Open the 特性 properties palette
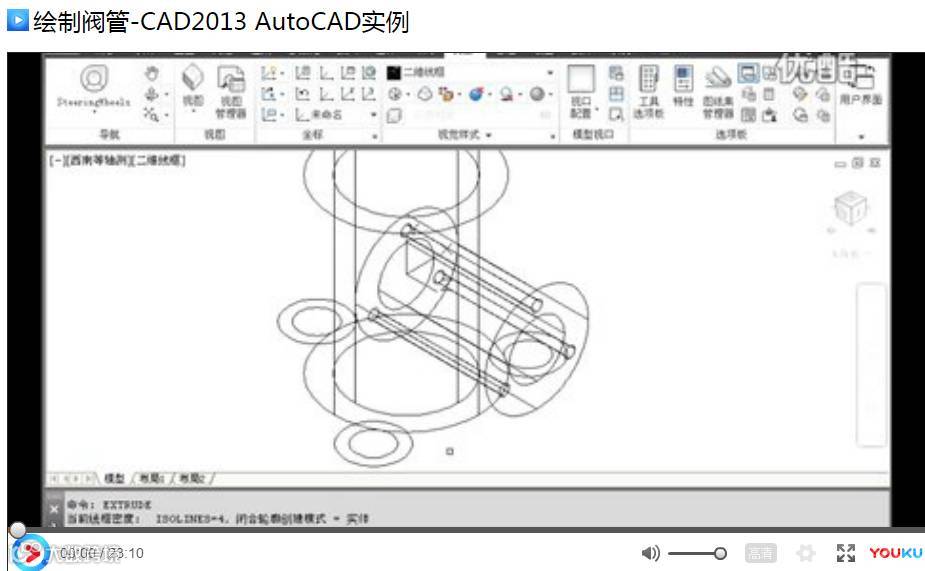This screenshot has height=571, width=925. (683, 87)
